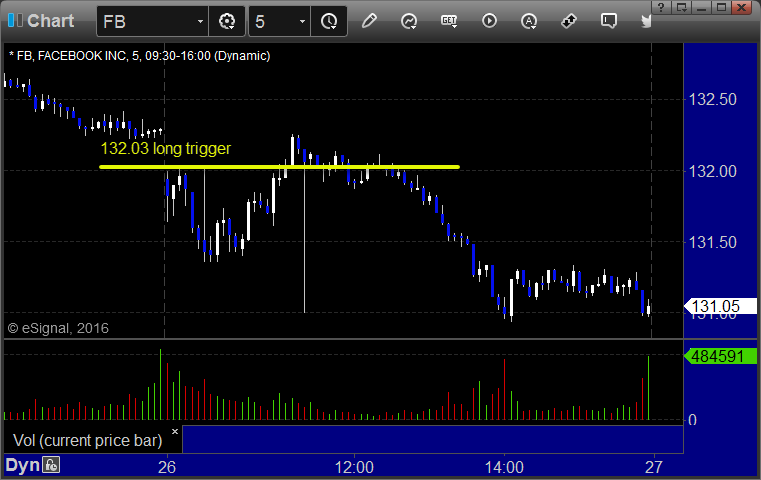Select the pencil drawing tool
This screenshot has height=480, width=761.
[369, 21]
